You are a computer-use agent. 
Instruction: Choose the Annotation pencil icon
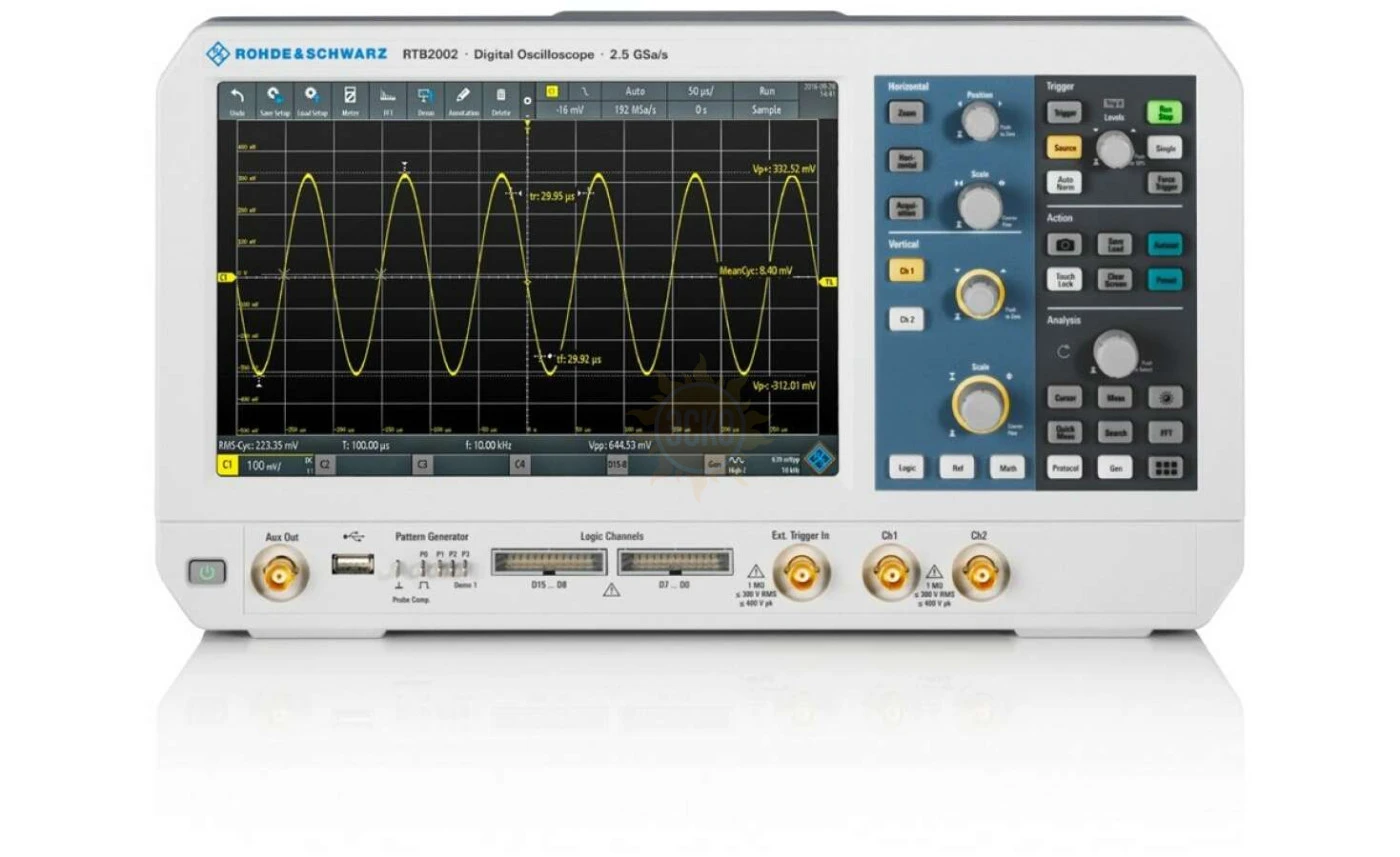(x=463, y=100)
